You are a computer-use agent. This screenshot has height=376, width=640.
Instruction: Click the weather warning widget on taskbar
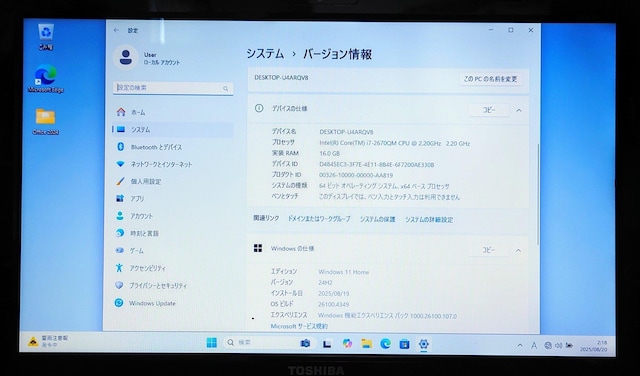[x=48, y=341]
